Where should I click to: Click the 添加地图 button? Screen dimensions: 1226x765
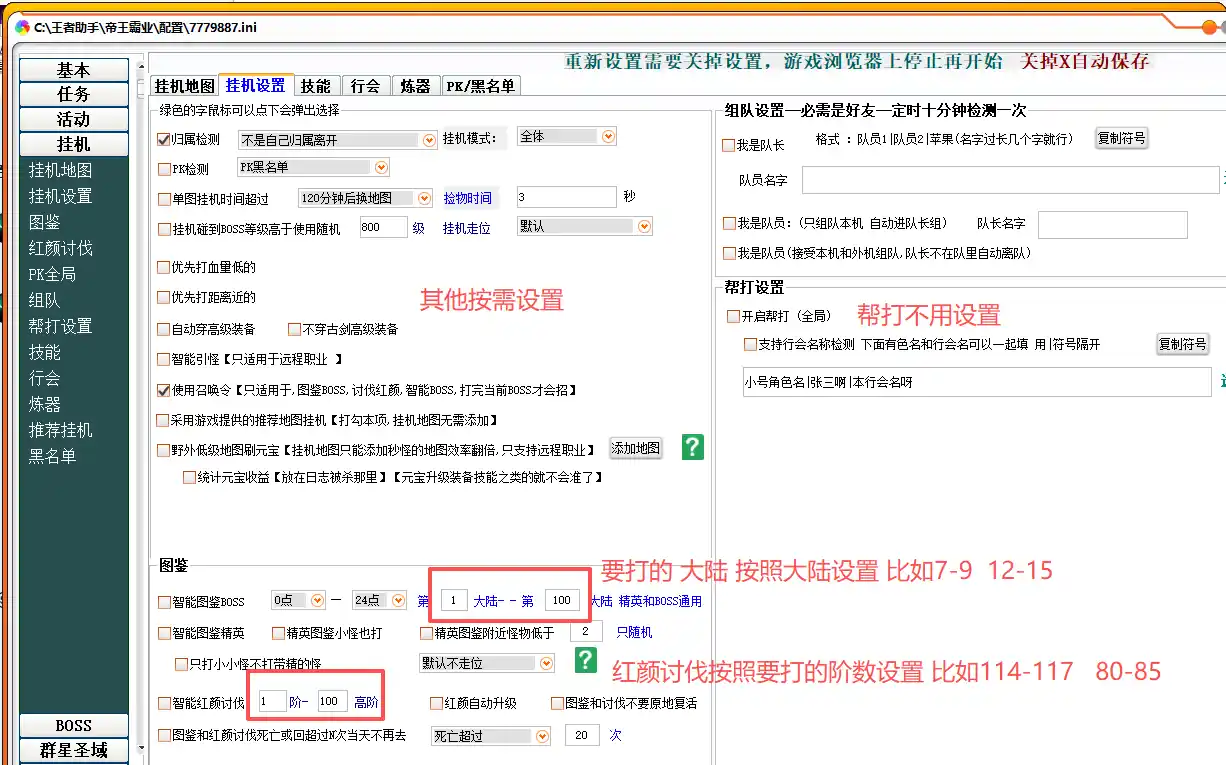coord(636,448)
